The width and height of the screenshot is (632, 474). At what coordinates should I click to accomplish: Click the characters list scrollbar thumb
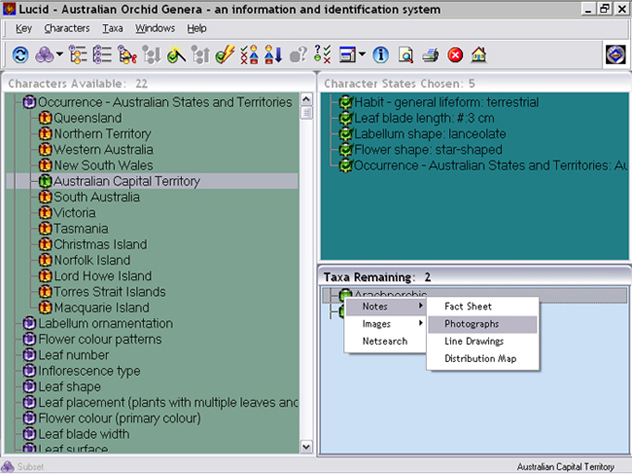click(x=306, y=113)
